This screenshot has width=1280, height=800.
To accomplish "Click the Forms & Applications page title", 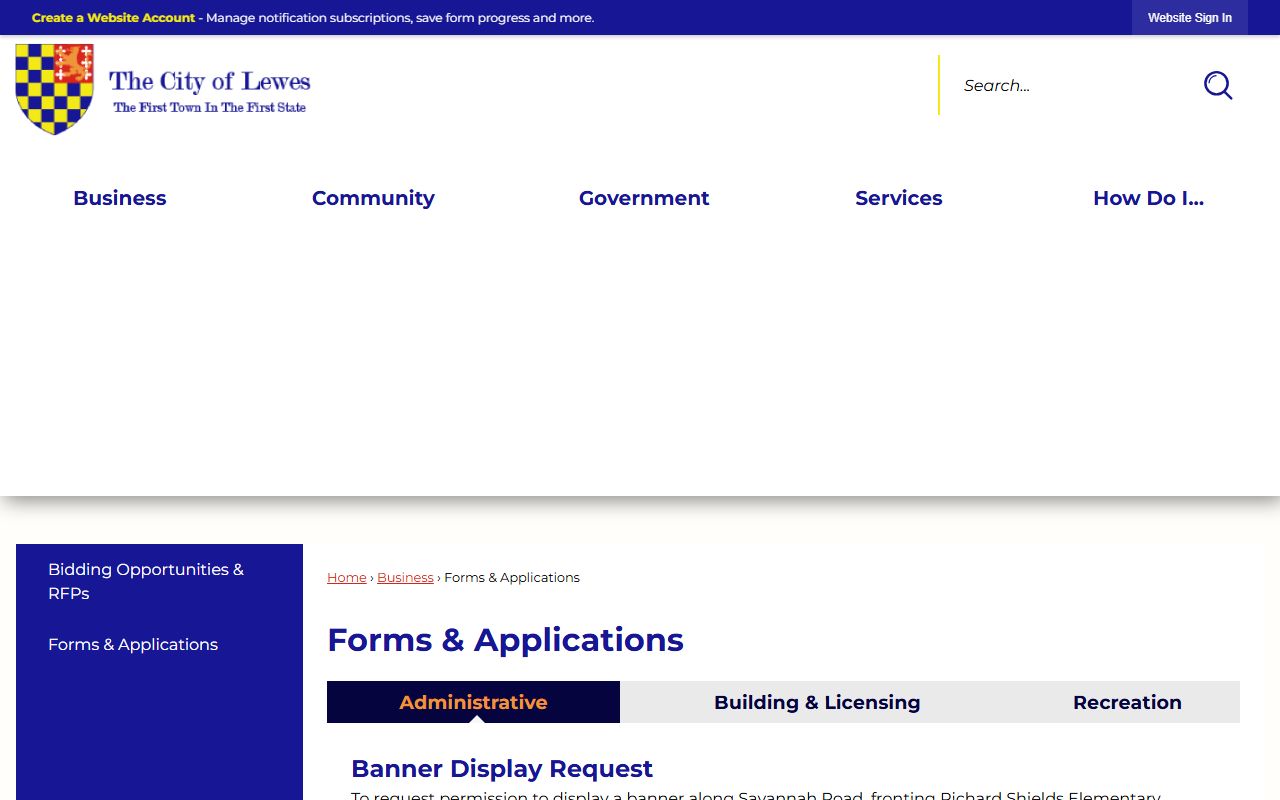I will 505,640.
